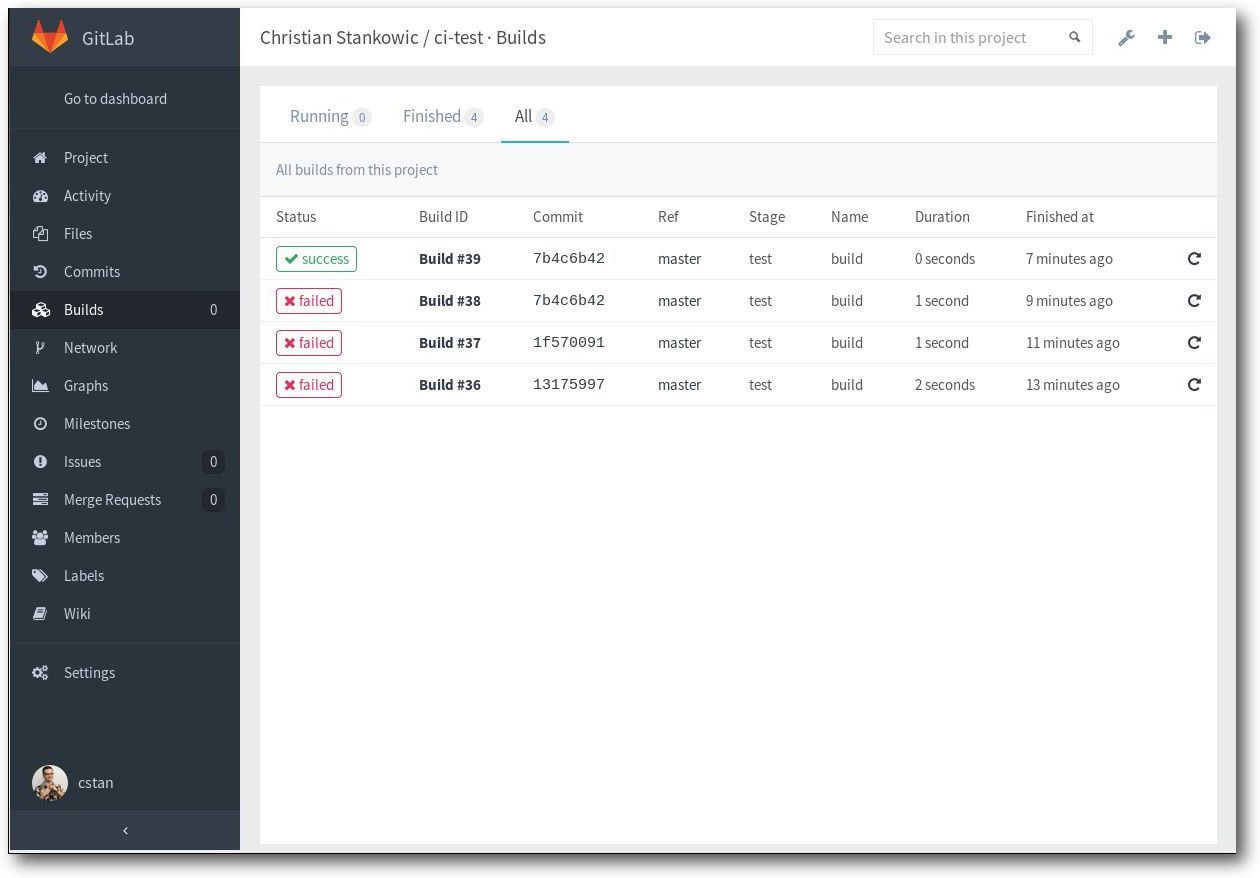The image size is (1260, 878).
Task: Click '13 minutes ago' finished time
Action: tap(1073, 385)
